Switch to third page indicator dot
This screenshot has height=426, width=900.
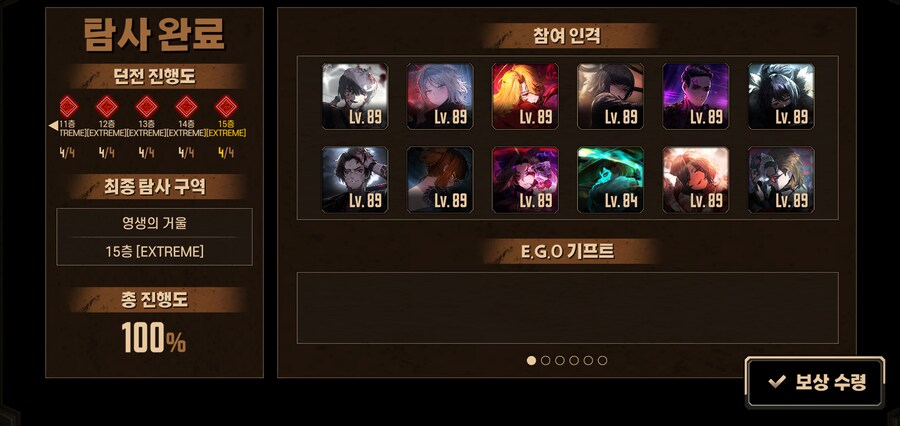coord(560,361)
